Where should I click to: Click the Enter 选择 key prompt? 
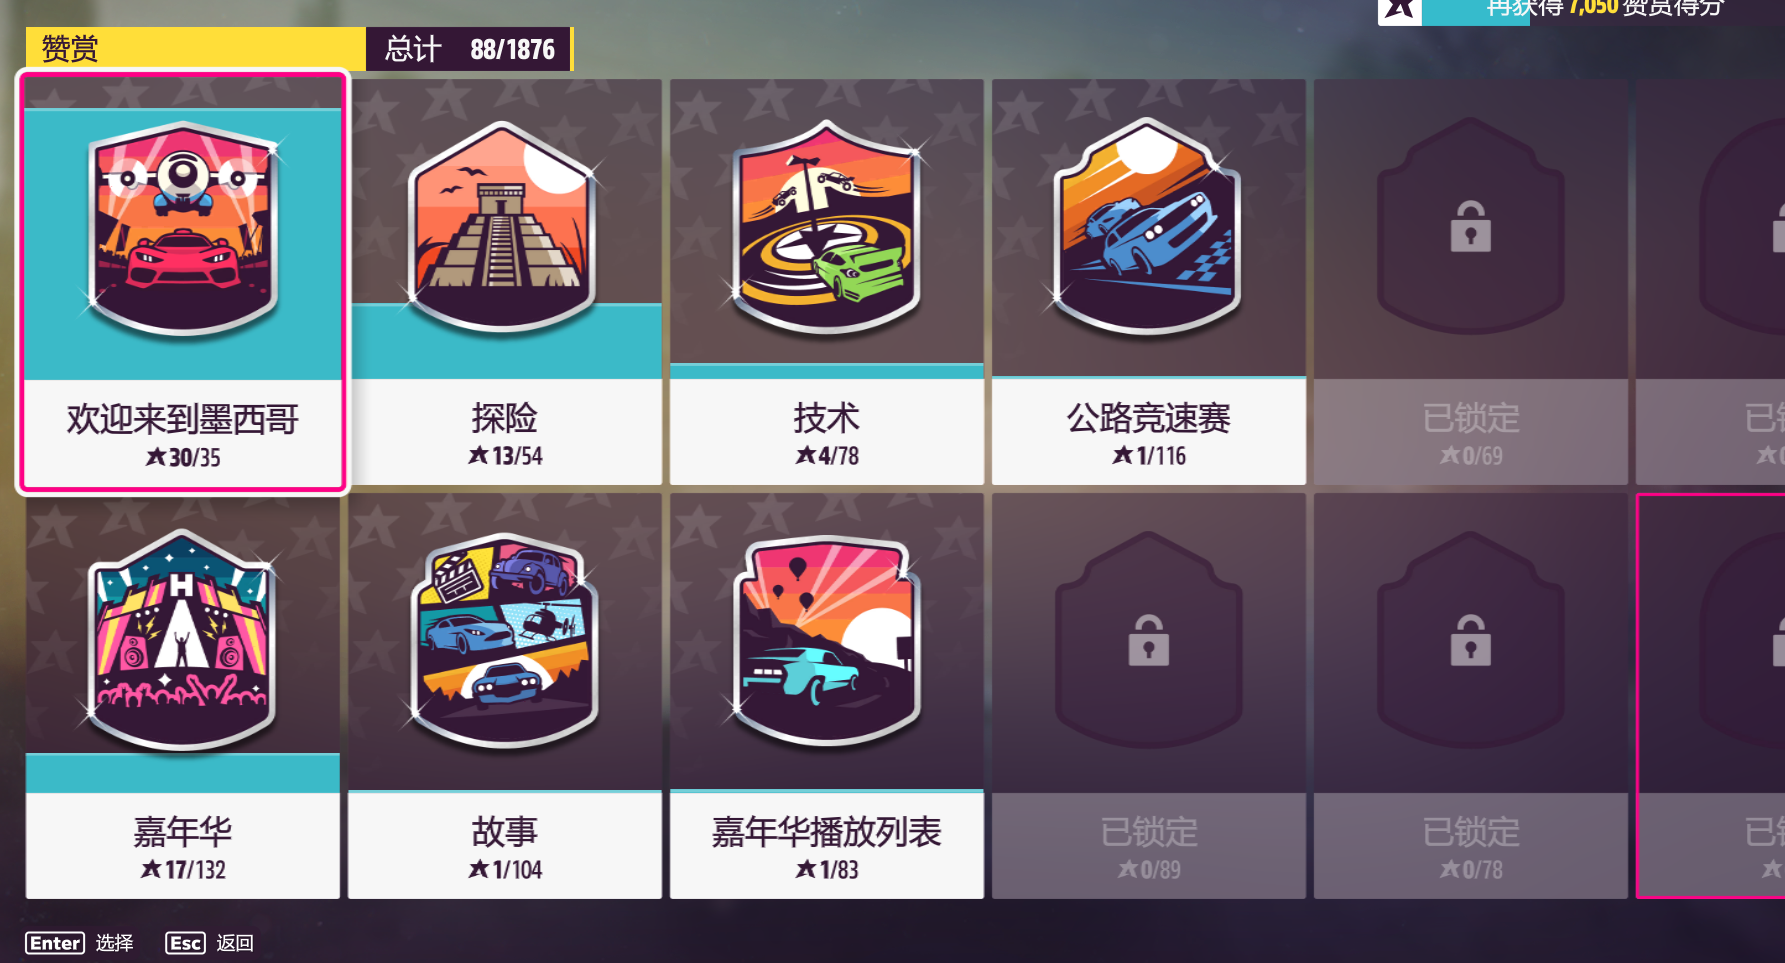80,943
